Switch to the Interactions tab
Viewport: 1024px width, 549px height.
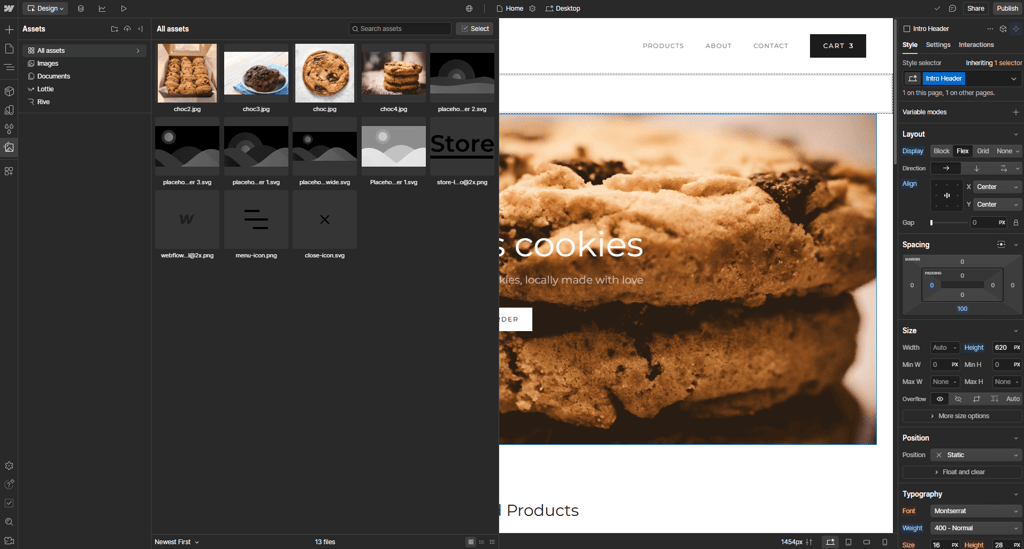coord(976,45)
